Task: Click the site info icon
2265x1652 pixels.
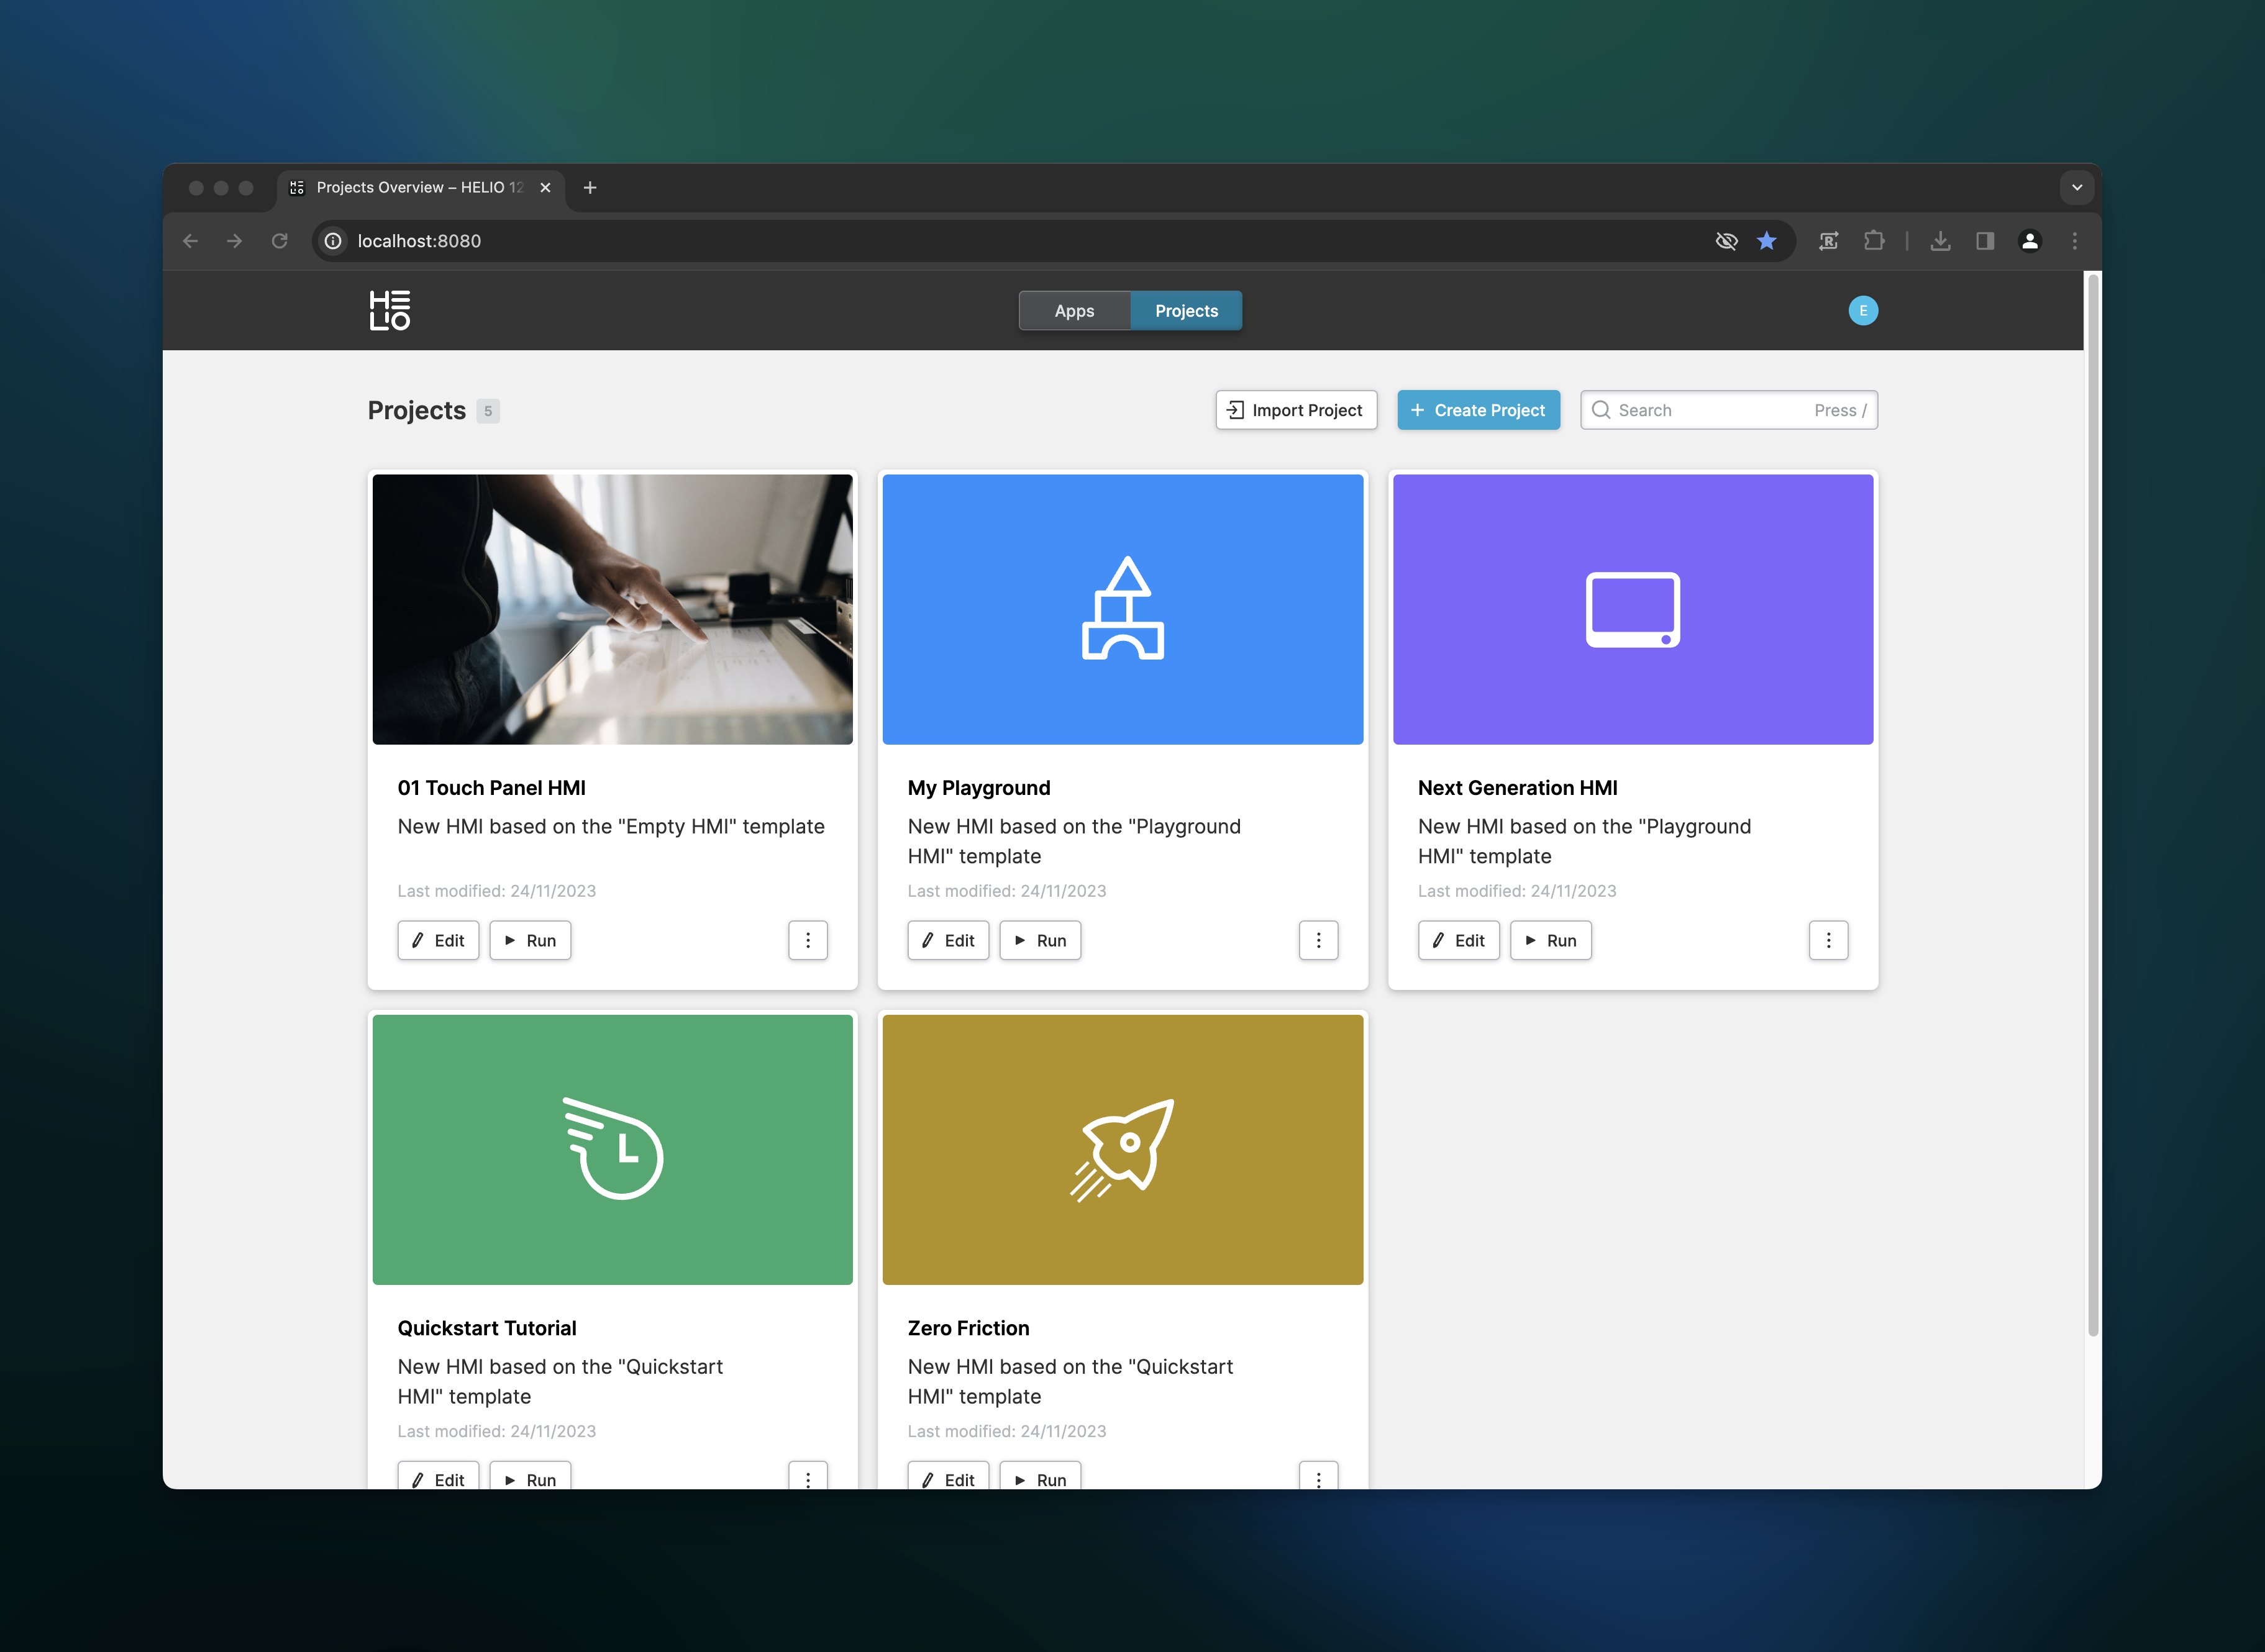Action: coord(333,241)
